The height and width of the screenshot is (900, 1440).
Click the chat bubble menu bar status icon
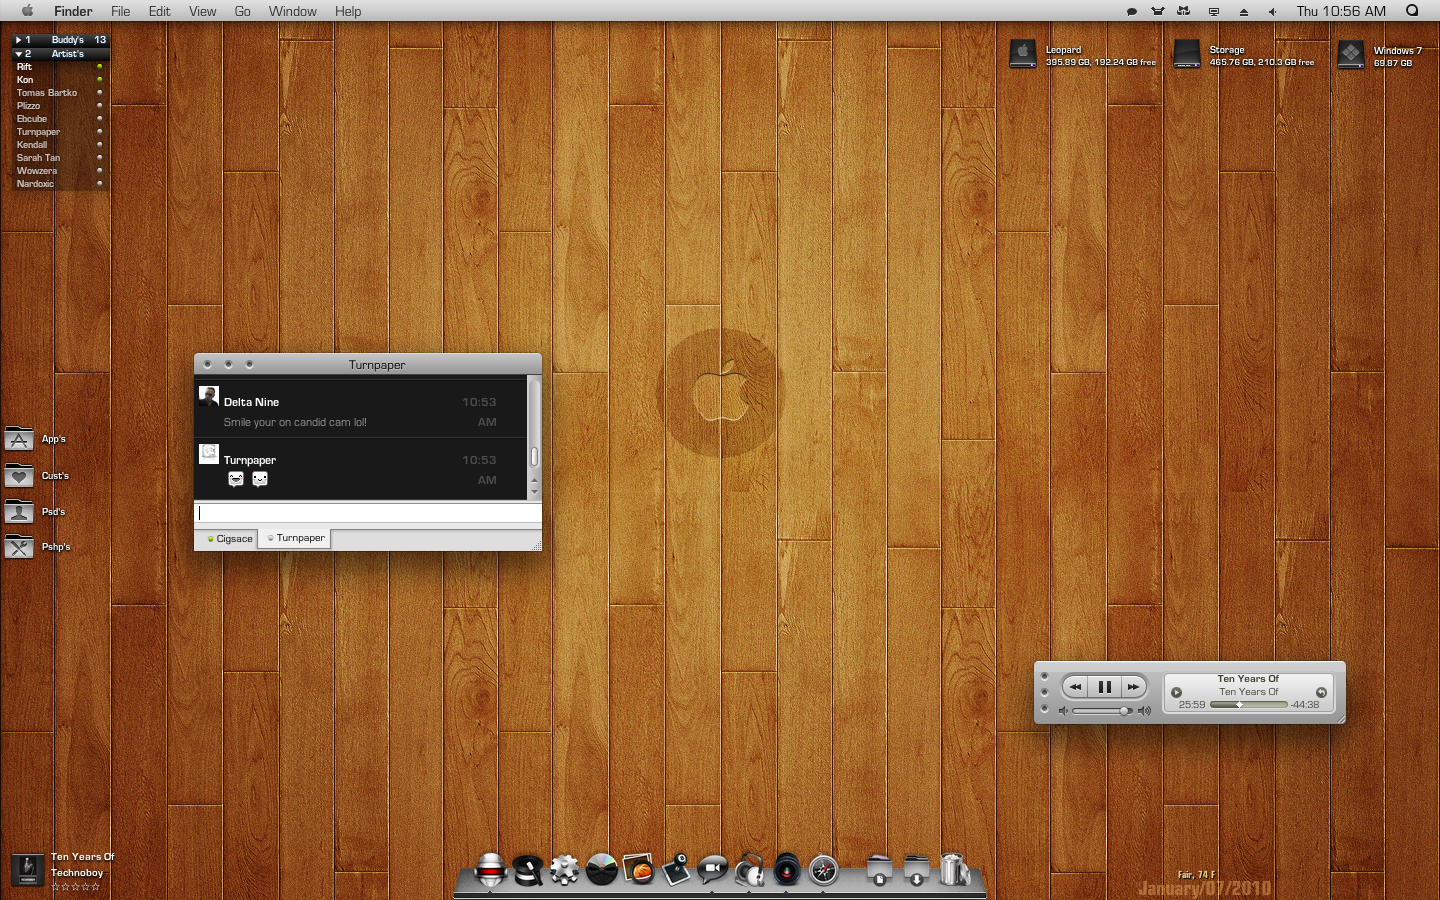(x=1132, y=12)
